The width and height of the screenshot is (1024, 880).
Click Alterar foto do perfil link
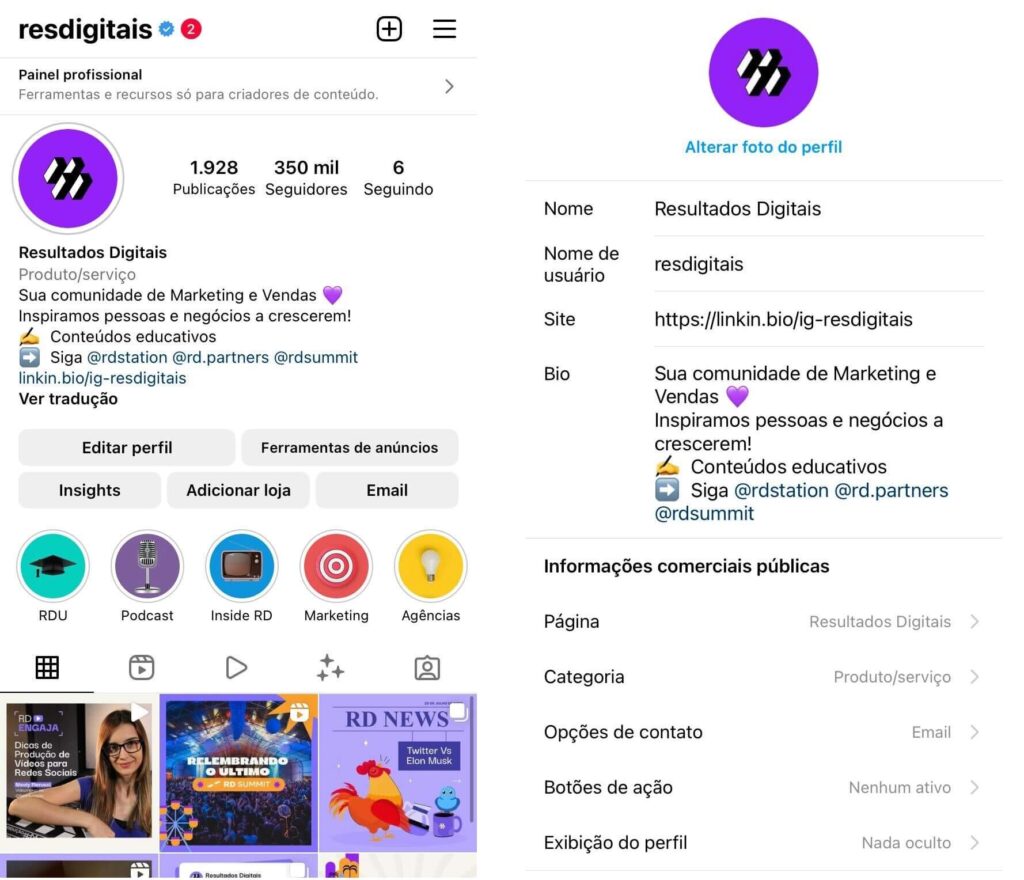pyautogui.click(x=763, y=147)
